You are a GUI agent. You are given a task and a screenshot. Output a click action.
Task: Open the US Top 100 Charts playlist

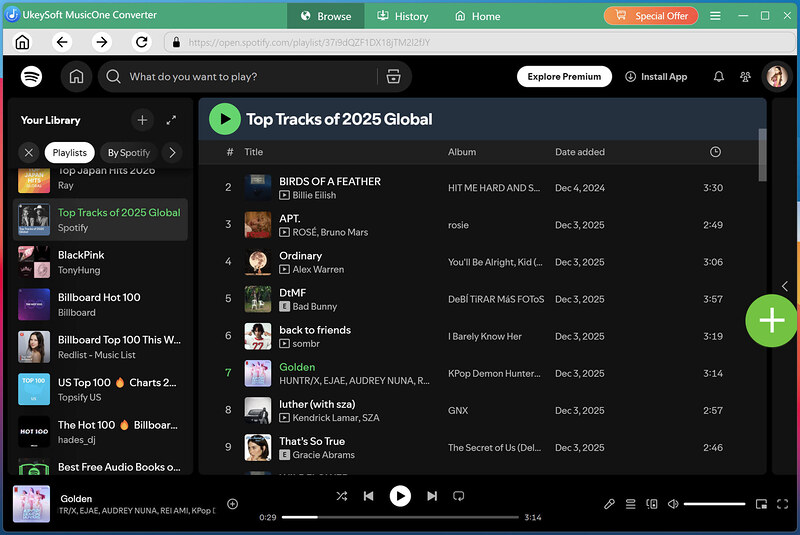[100, 389]
